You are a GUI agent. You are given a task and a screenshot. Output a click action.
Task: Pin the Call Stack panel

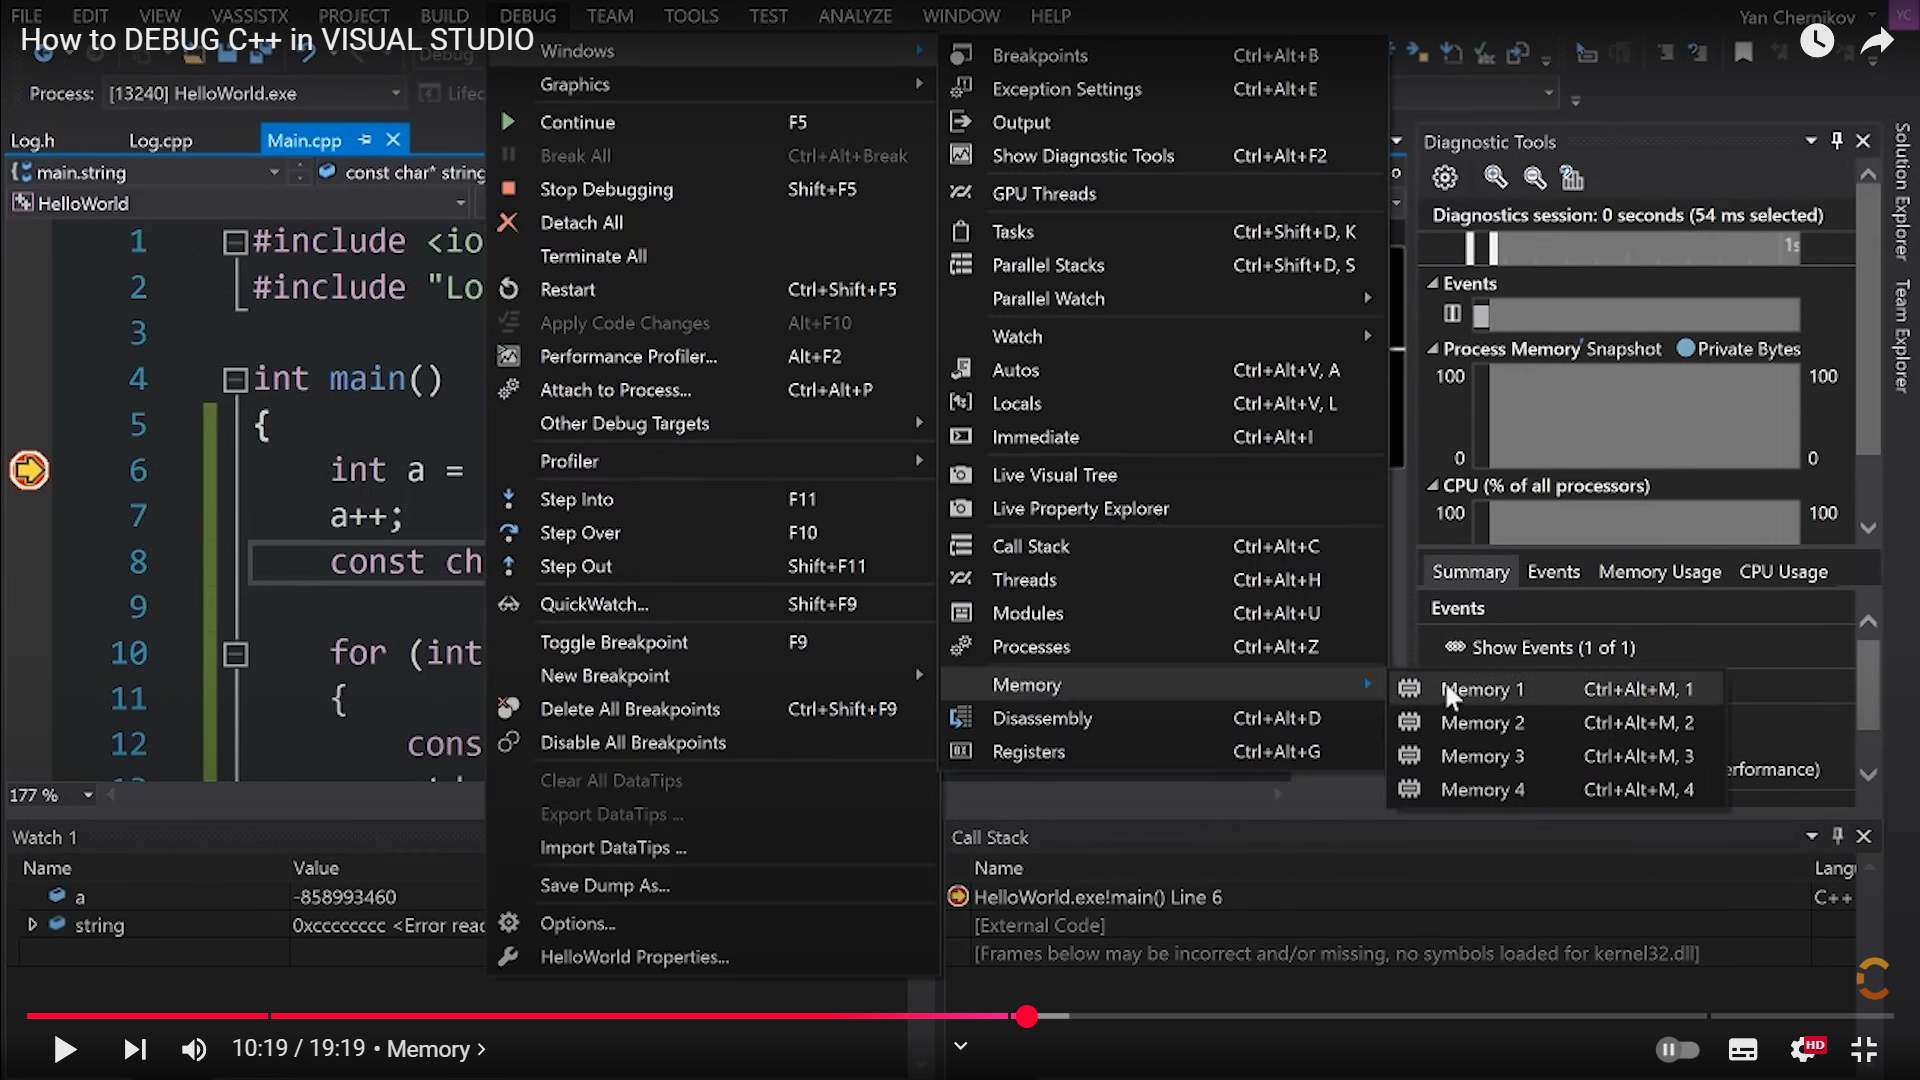pos(1837,836)
